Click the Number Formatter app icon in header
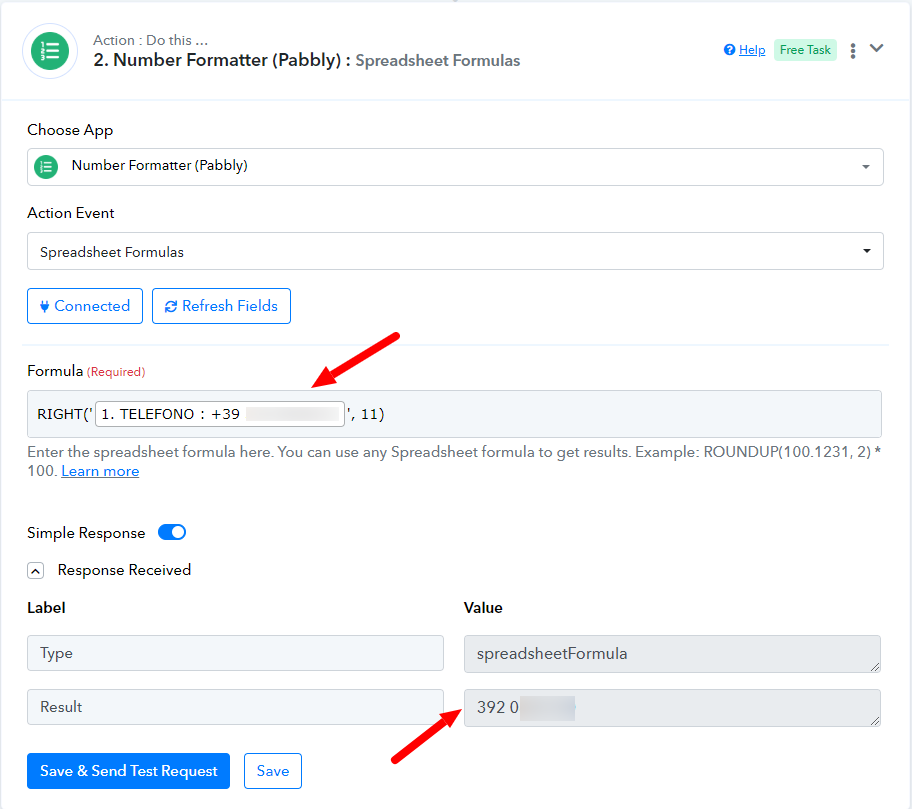Screen dimensions: 912x809 click(x=50, y=51)
